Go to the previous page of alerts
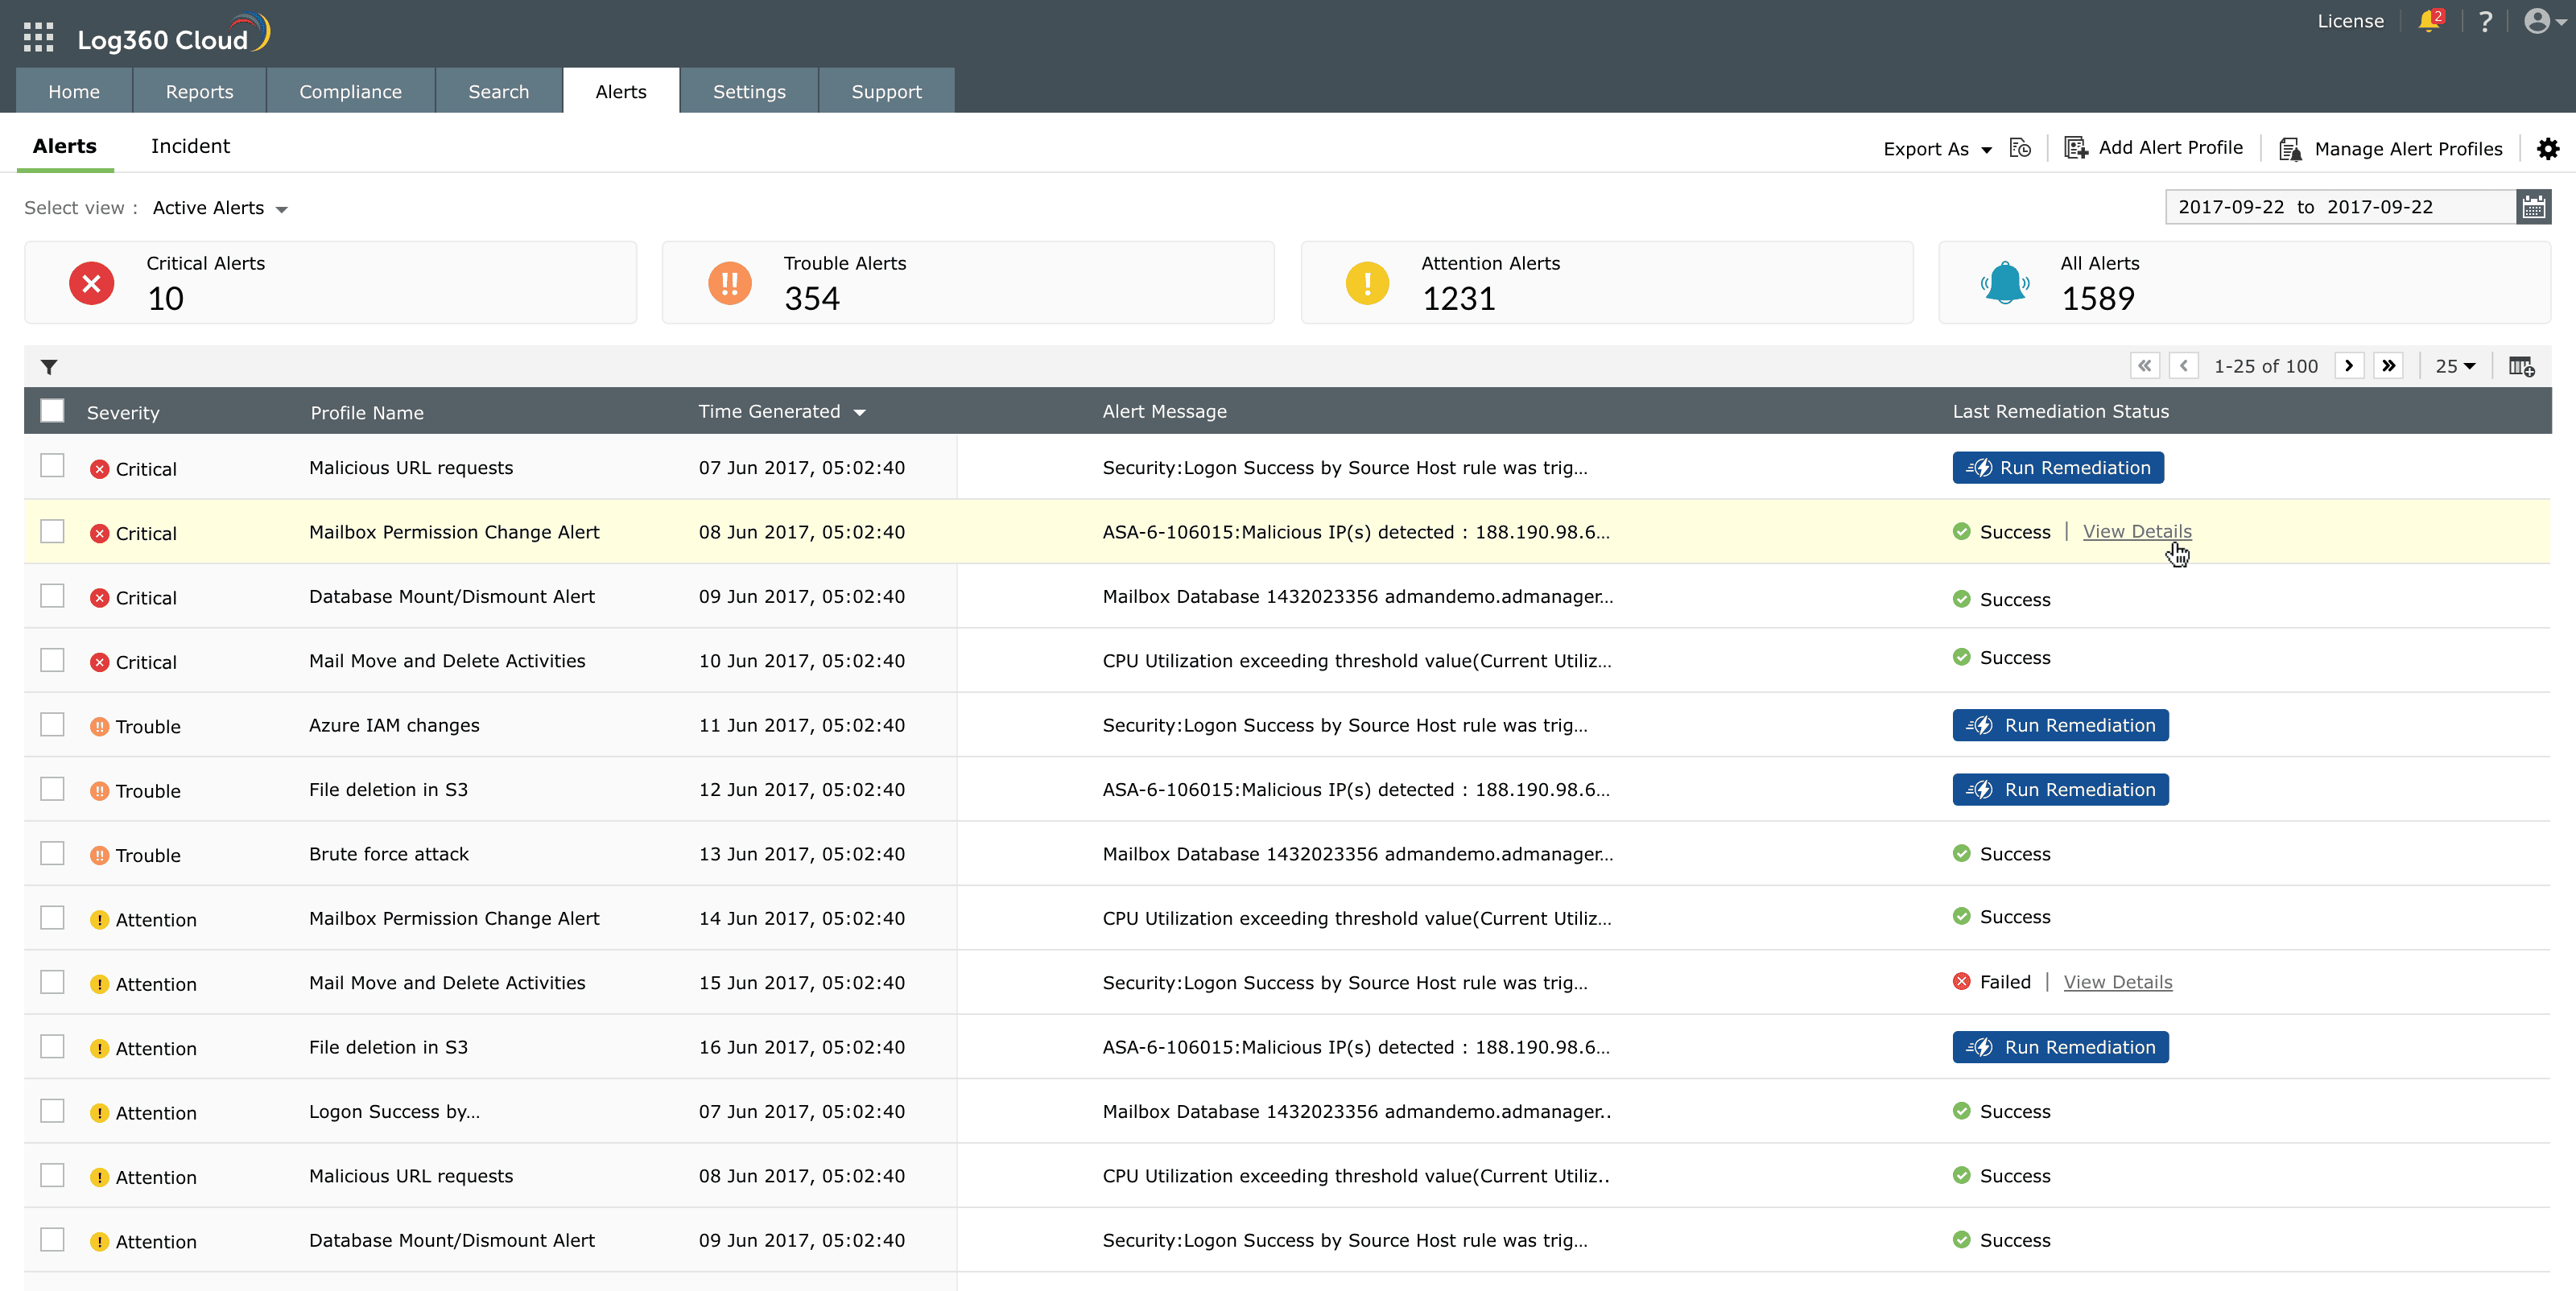This screenshot has height=1291, width=2576. click(2184, 366)
